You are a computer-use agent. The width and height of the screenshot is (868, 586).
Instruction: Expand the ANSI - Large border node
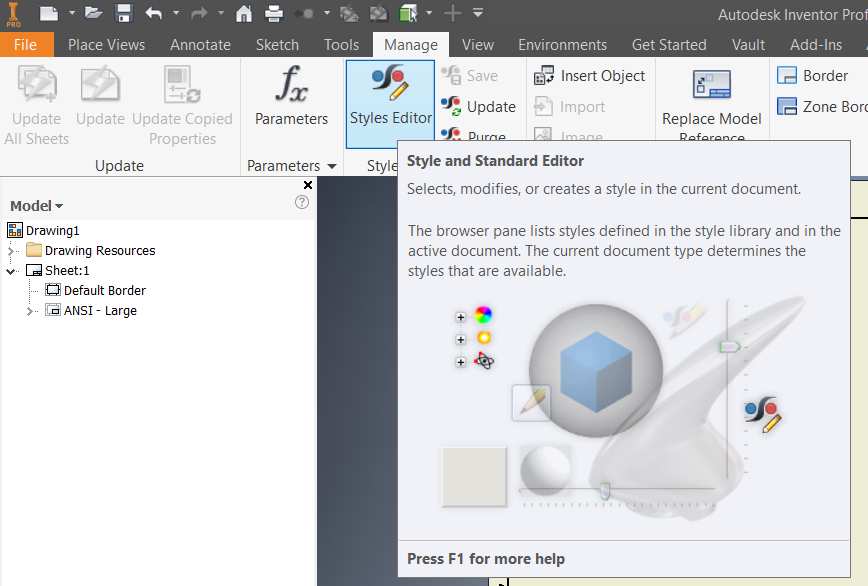[x=30, y=310]
